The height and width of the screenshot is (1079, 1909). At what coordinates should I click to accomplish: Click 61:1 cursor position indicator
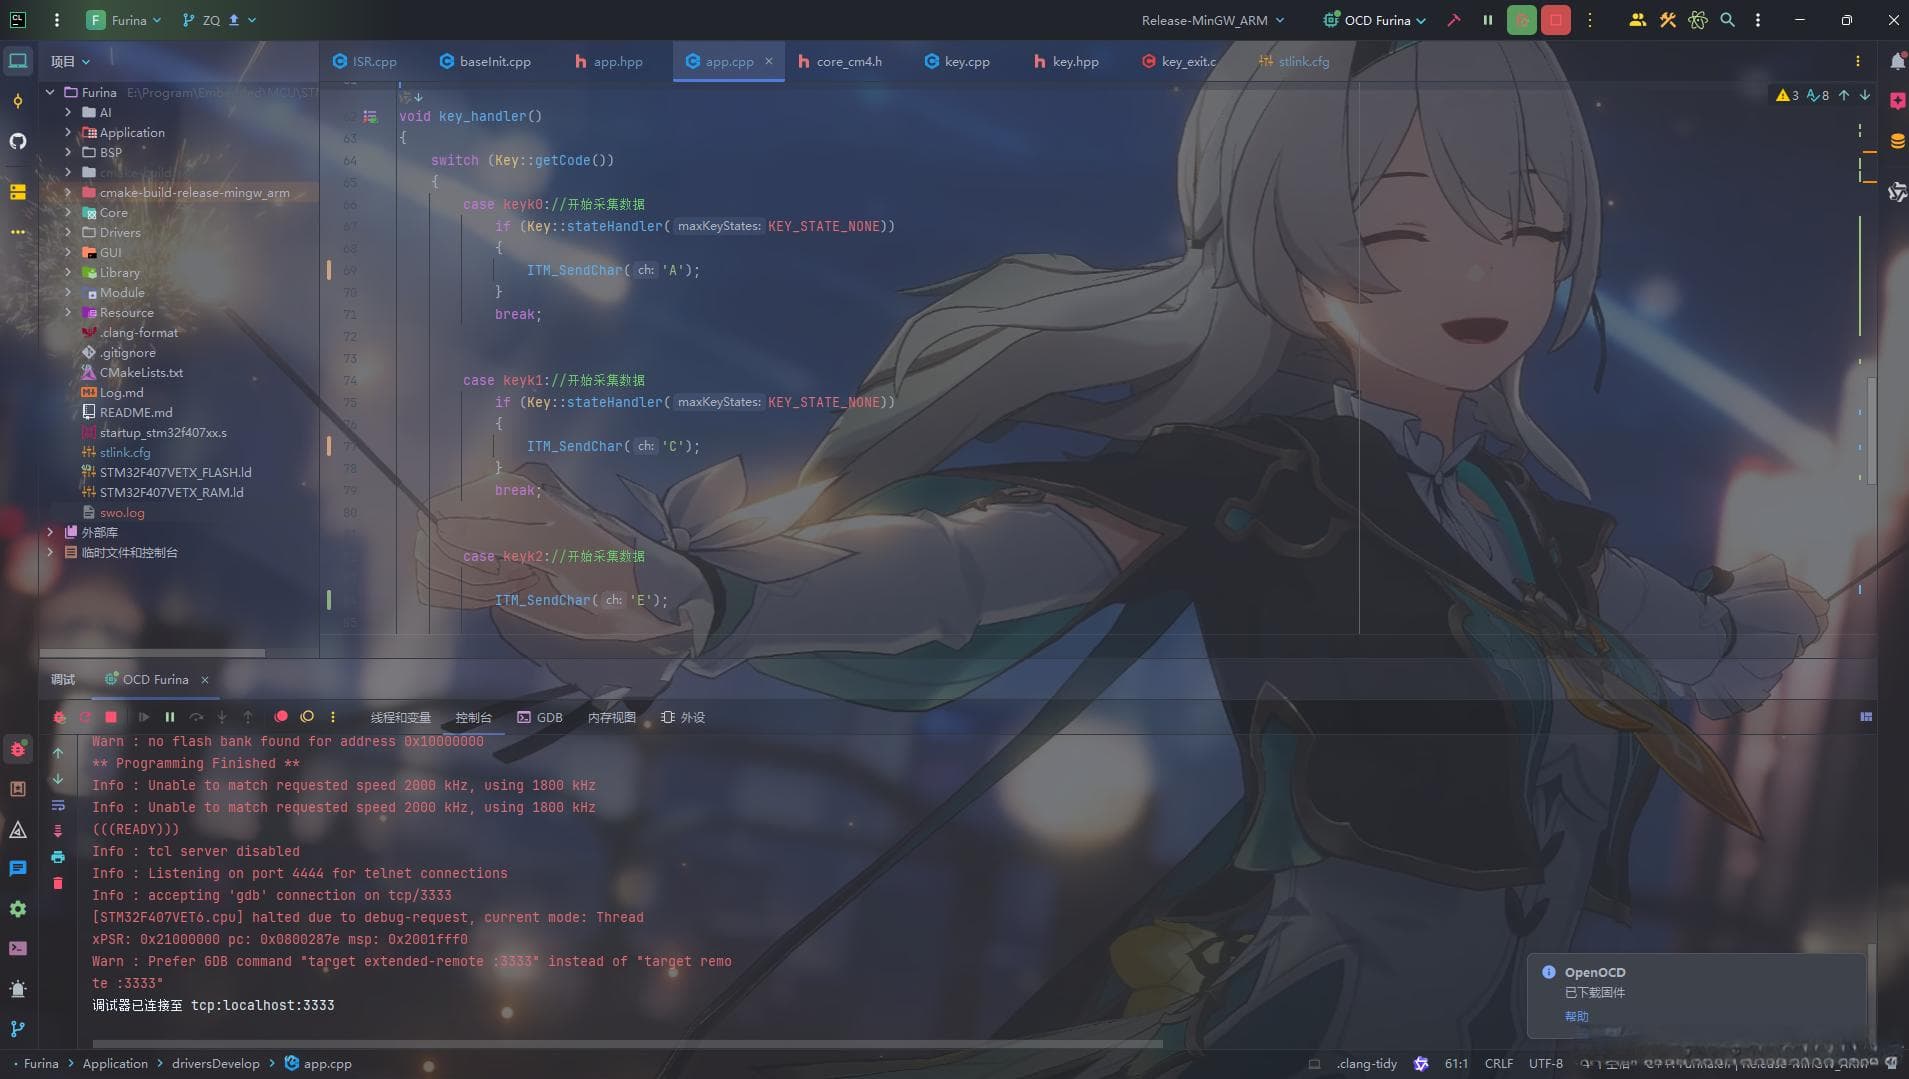point(1456,1063)
